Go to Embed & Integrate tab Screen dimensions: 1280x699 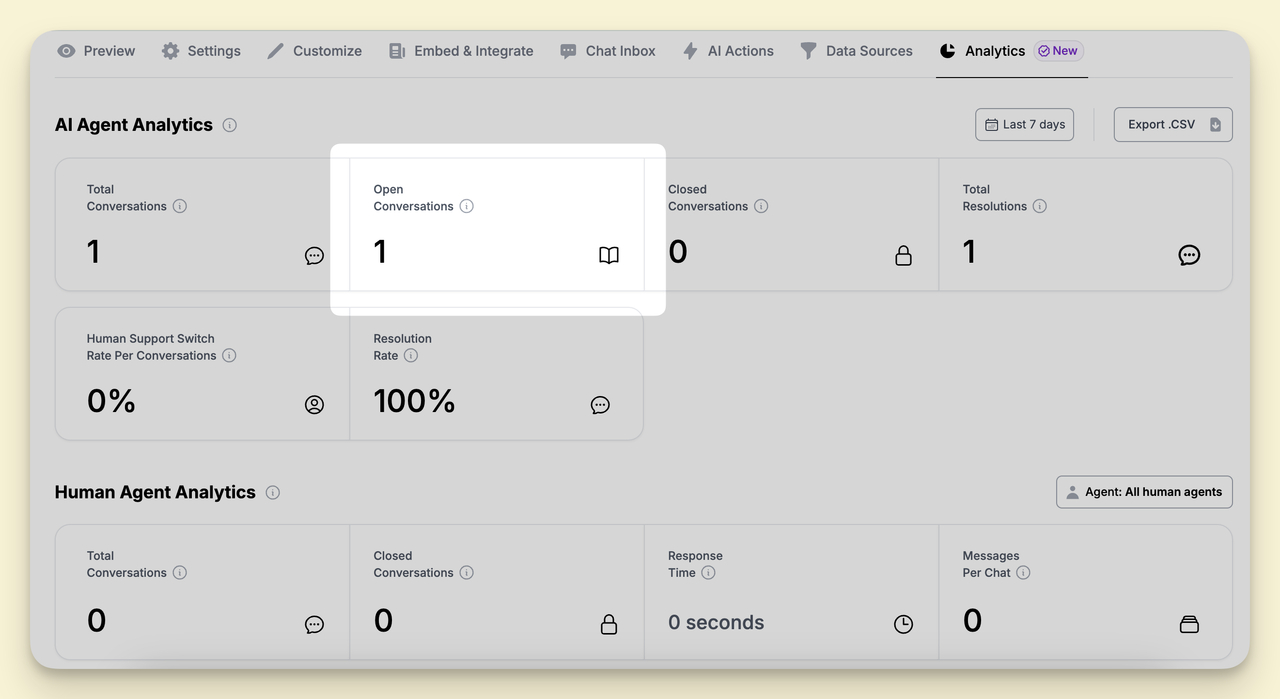461,51
